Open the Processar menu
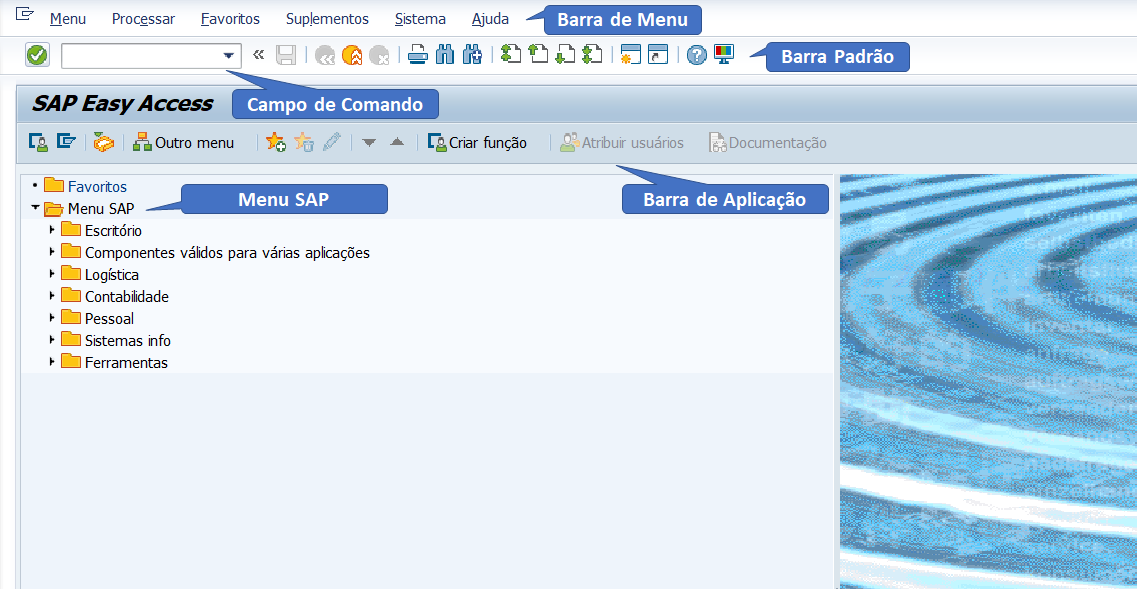 tap(144, 20)
